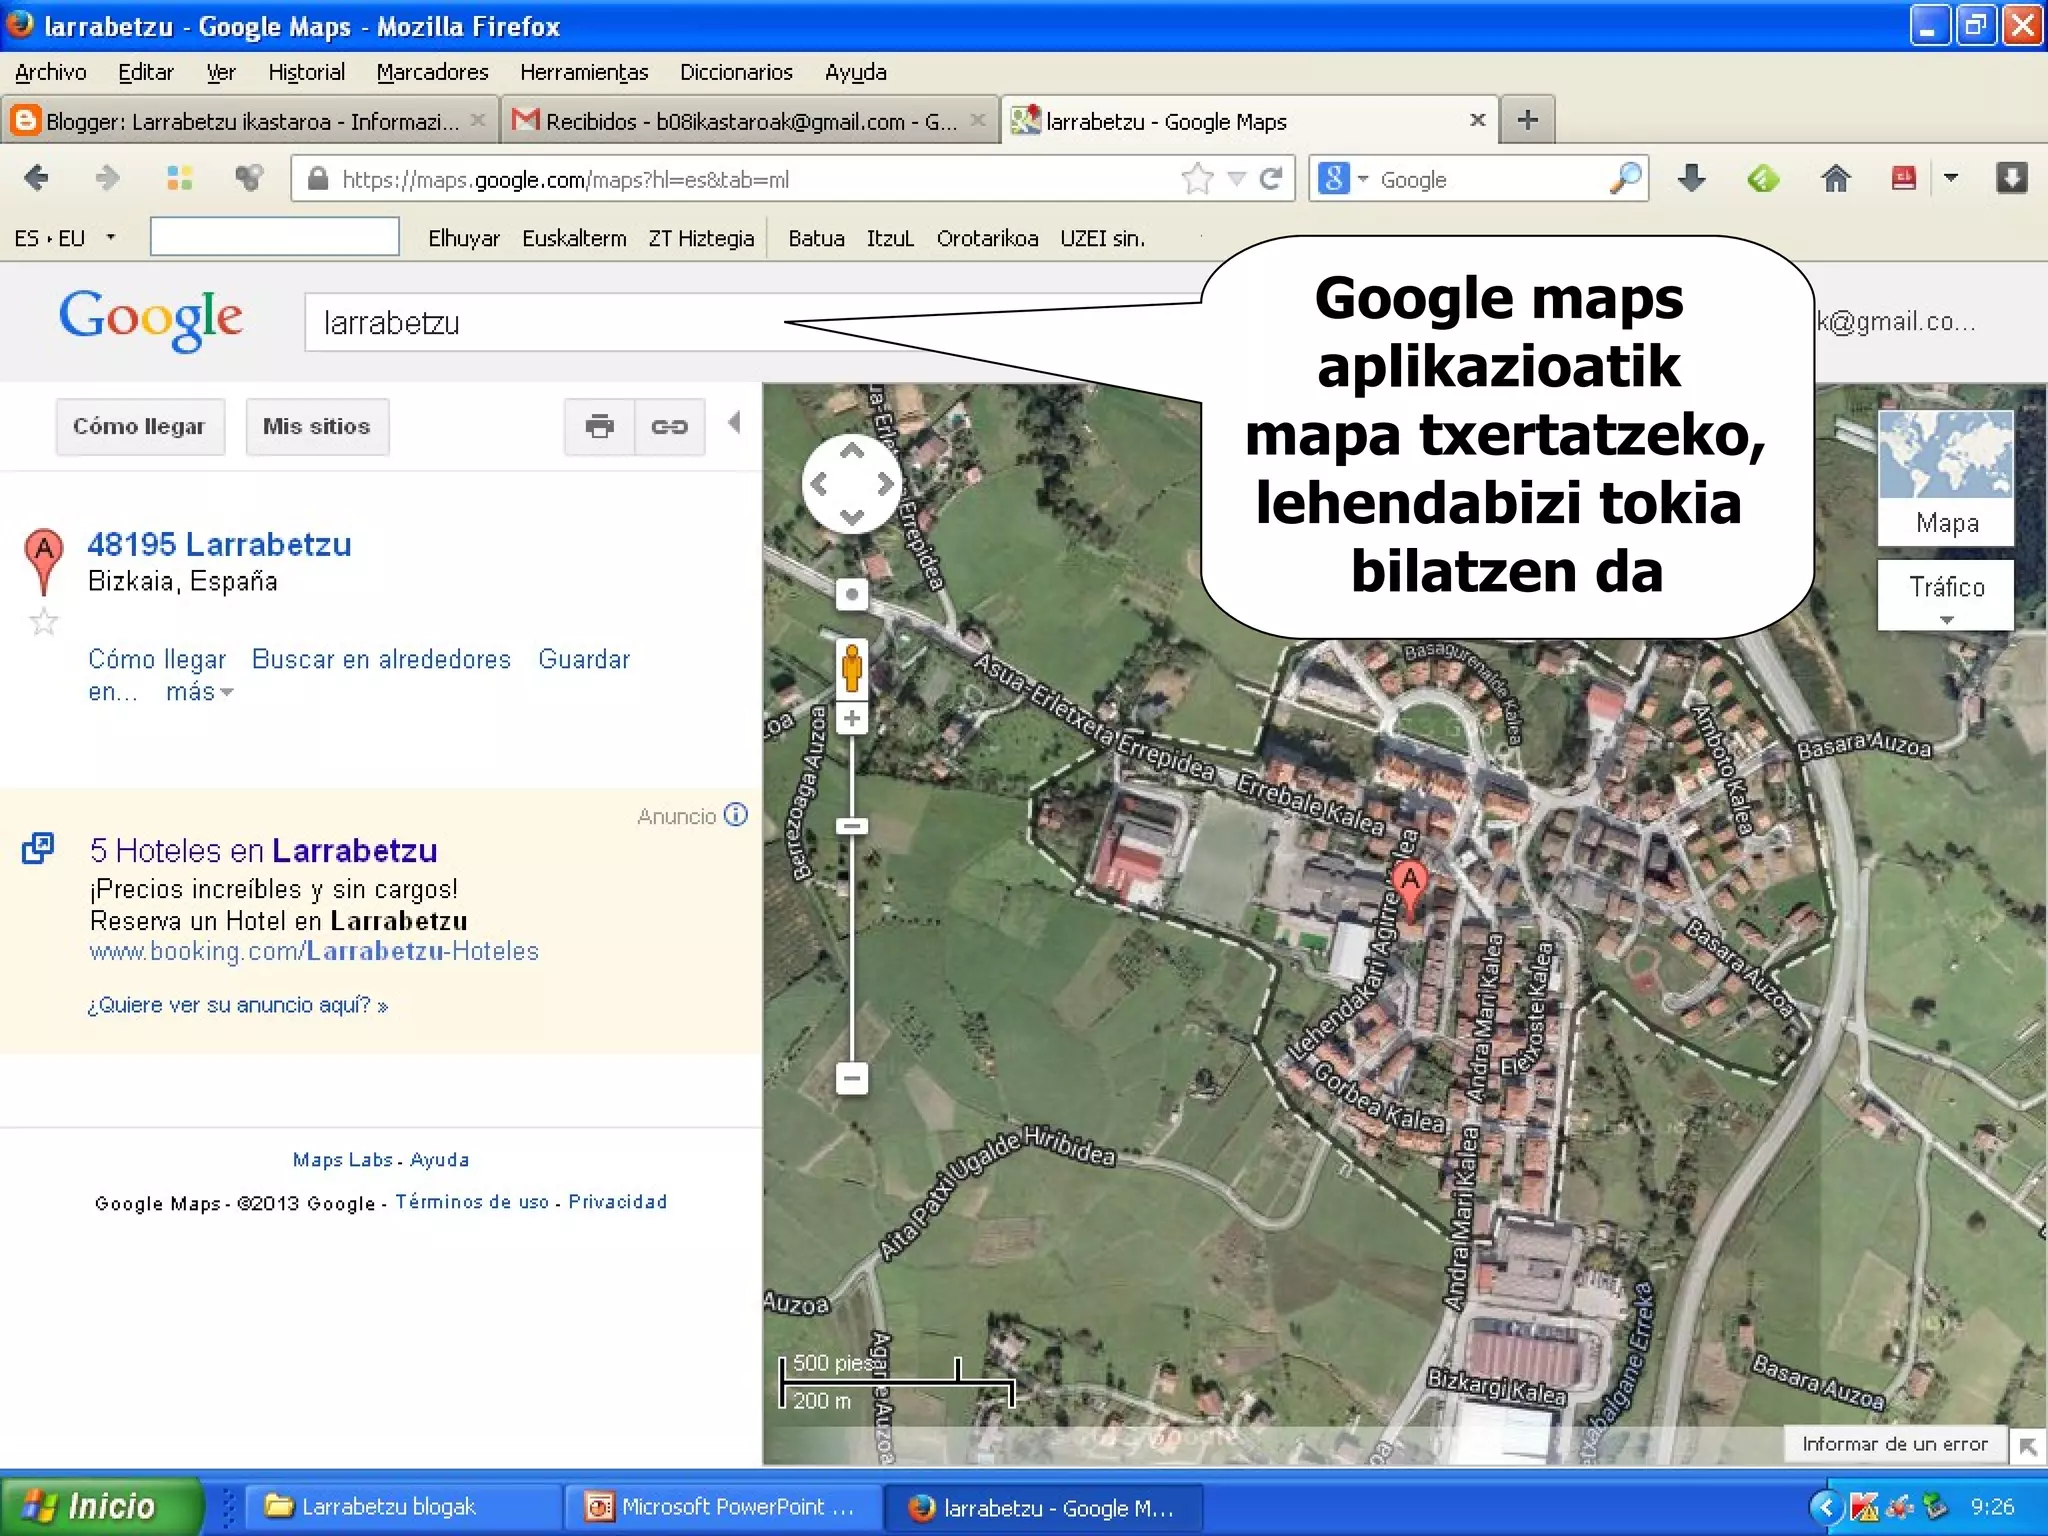Open the ad info icon next to Anuncio
This screenshot has height=1536, width=2048.
(x=736, y=815)
